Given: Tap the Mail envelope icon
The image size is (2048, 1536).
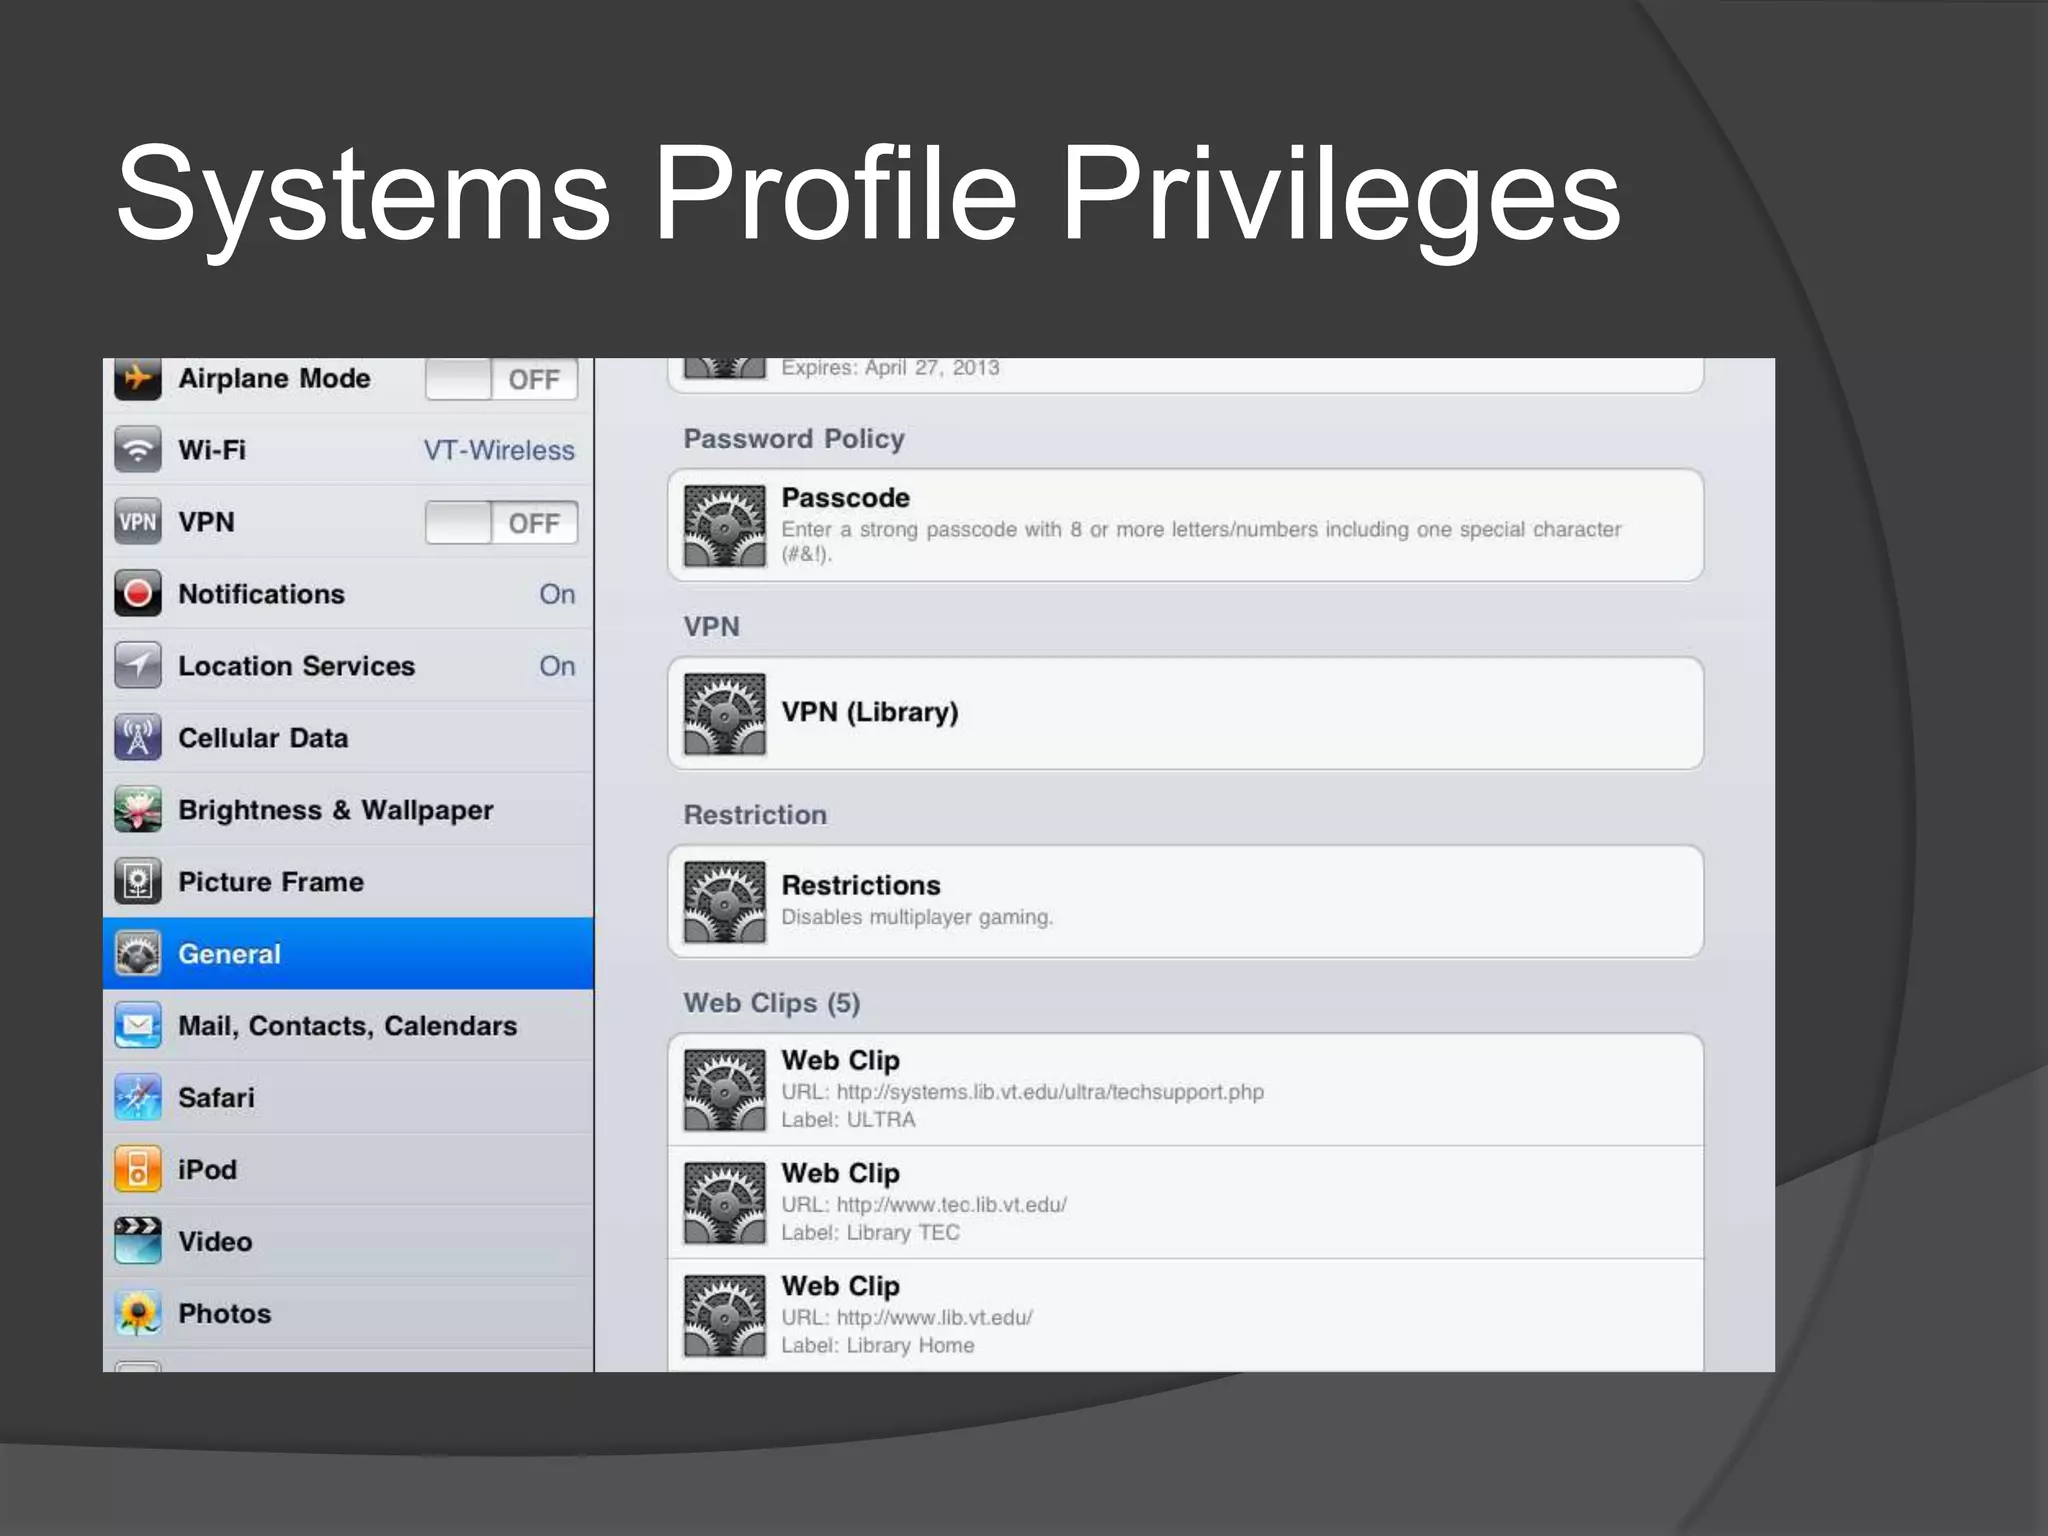Looking at the screenshot, I should (138, 1026).
